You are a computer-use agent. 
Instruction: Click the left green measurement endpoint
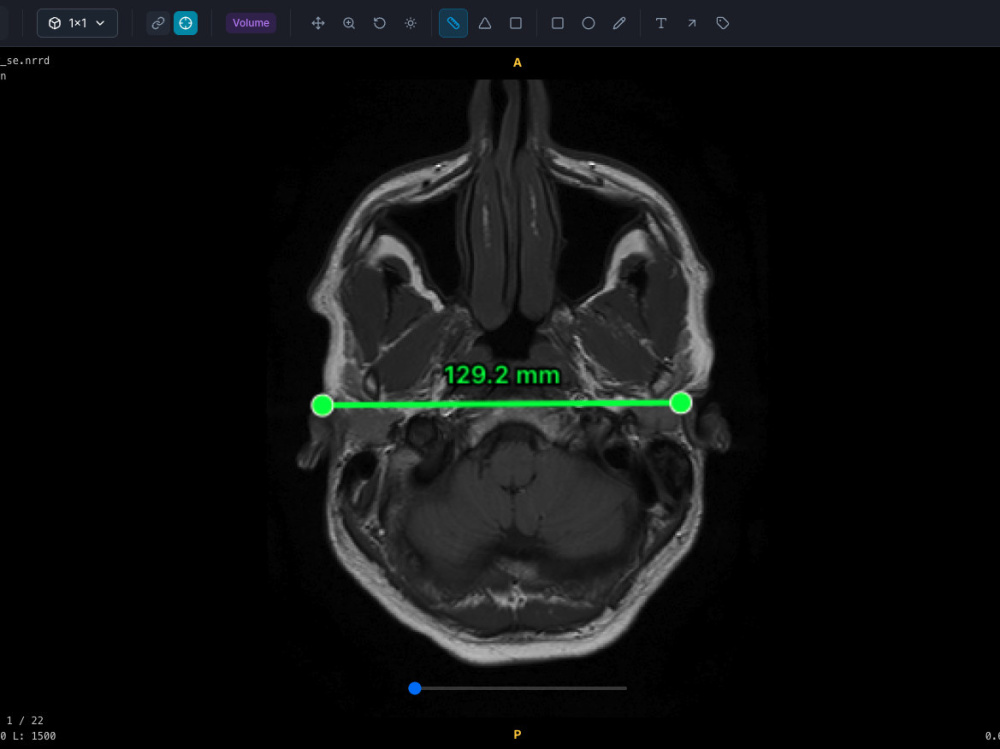pyautogui.click(x=322, y=405)
